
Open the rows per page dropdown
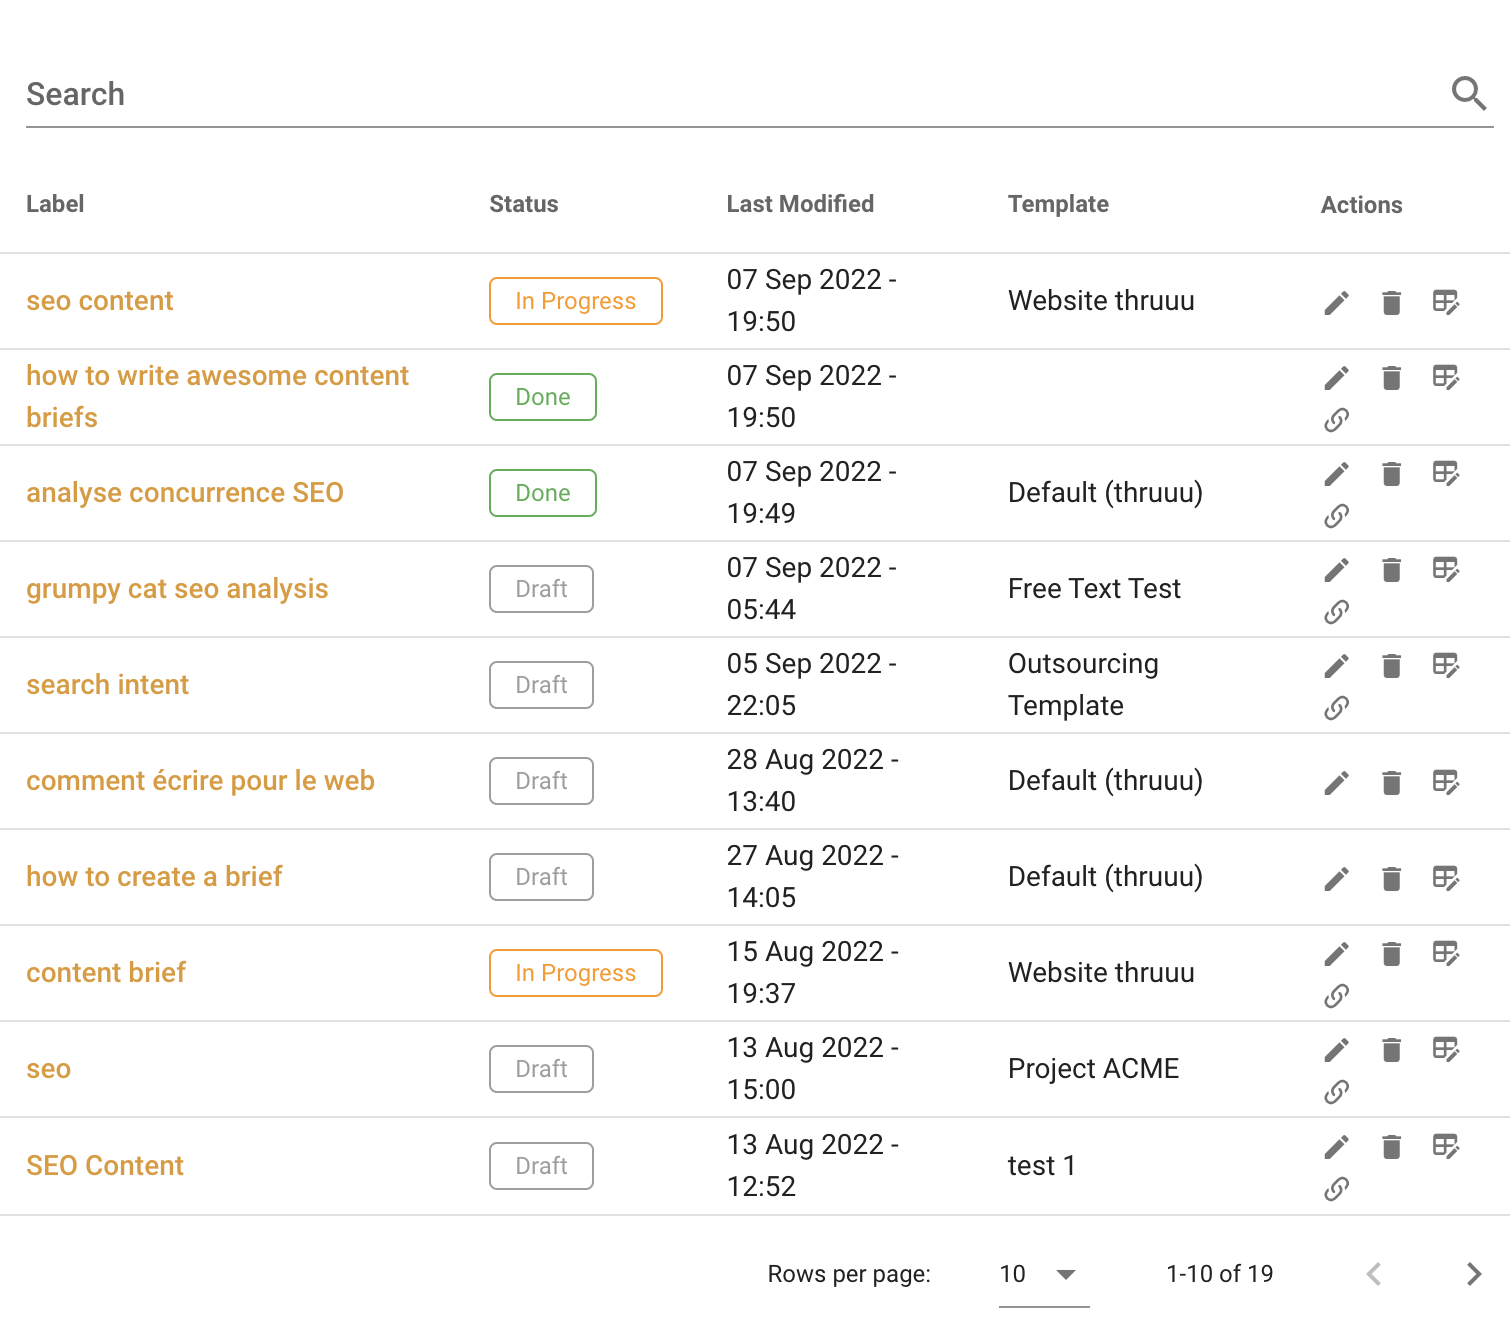pyautogui.click(x=1041, y=1274)
